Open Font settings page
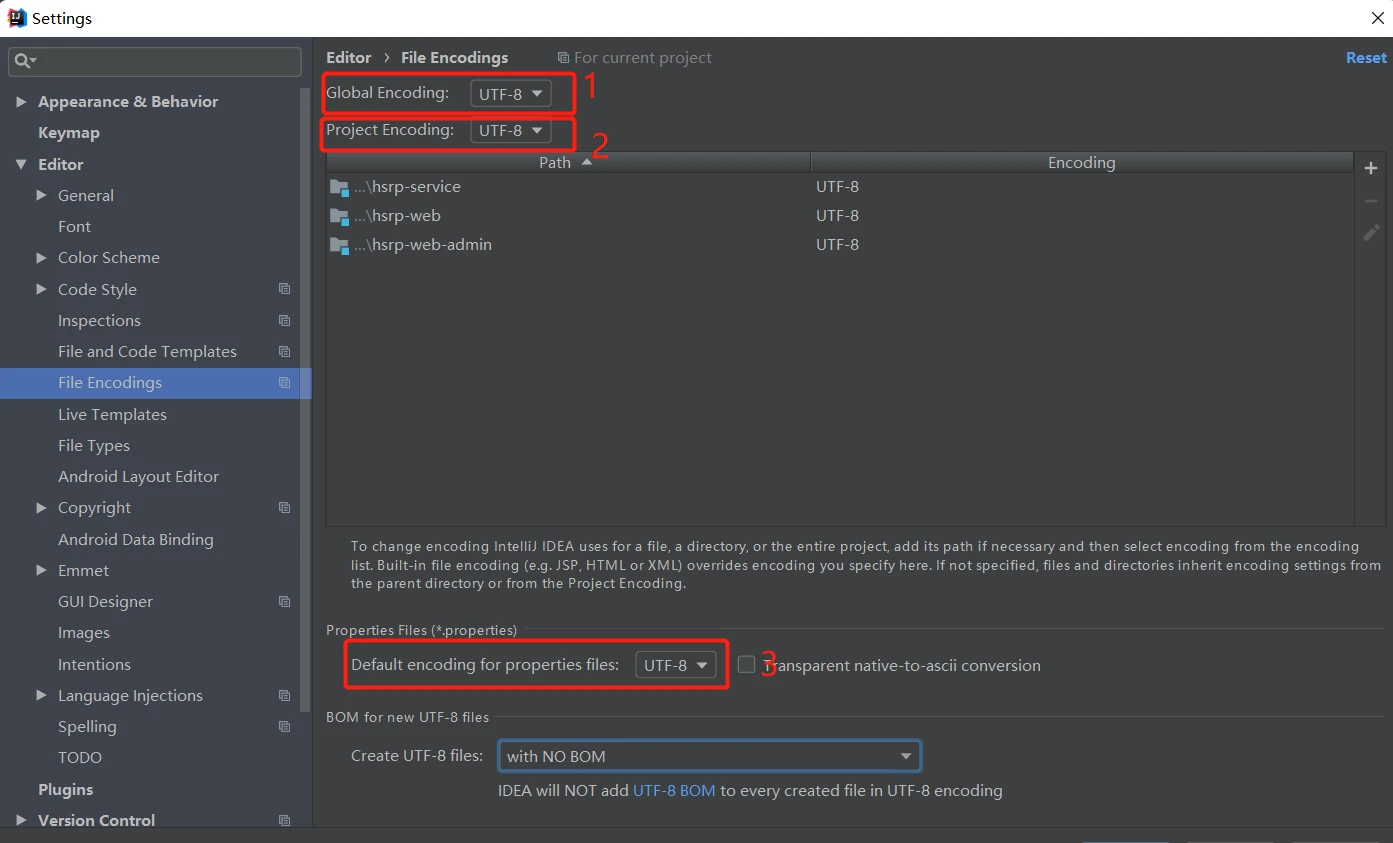Image resolution: width=1393 pixels, height=843 pixels. pyautogui.click(x=74, y=226)
